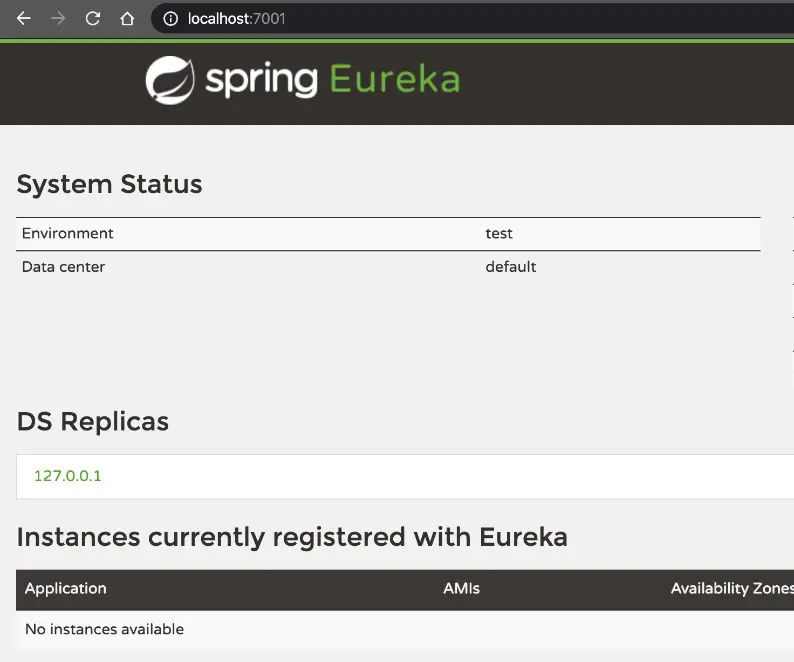Open the browser home page icon

127,19
